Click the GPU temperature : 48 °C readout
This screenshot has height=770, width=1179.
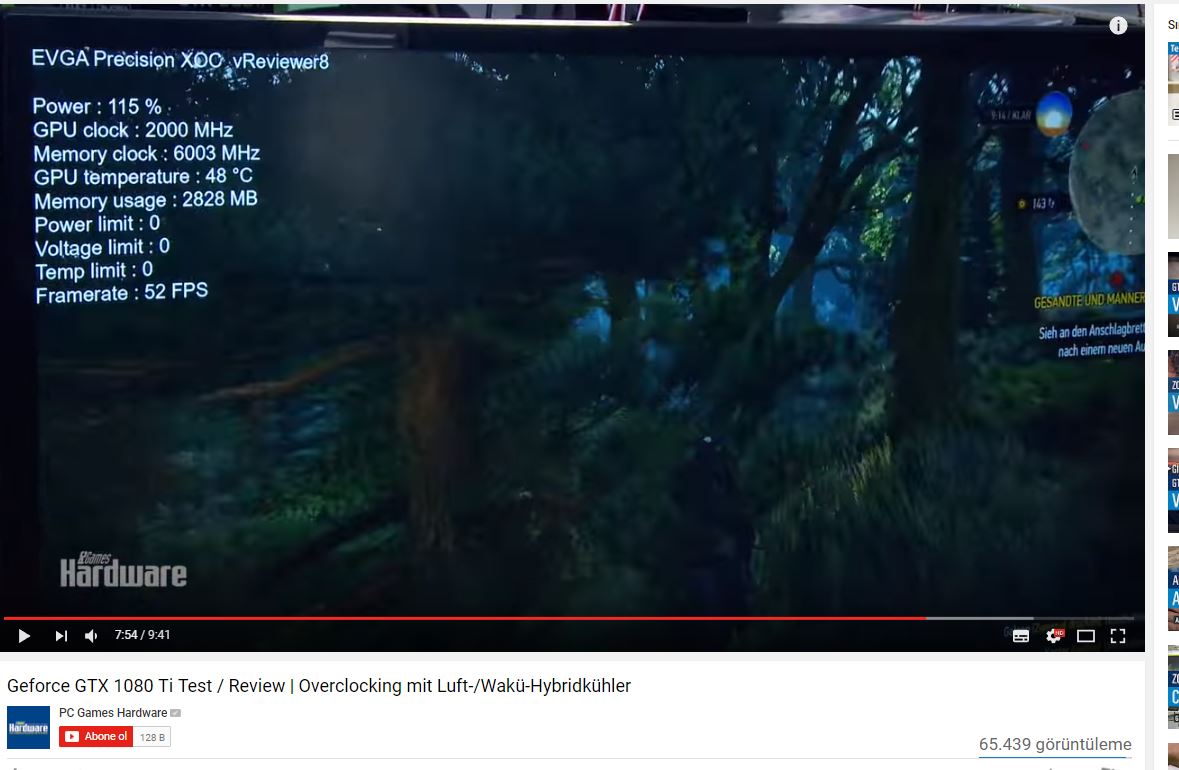144,177
